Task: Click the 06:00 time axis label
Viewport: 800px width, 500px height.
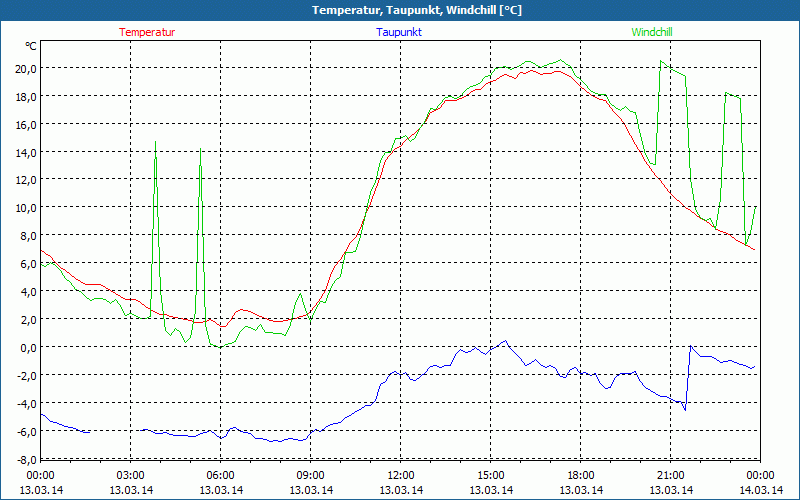Action: coord(220,475)
